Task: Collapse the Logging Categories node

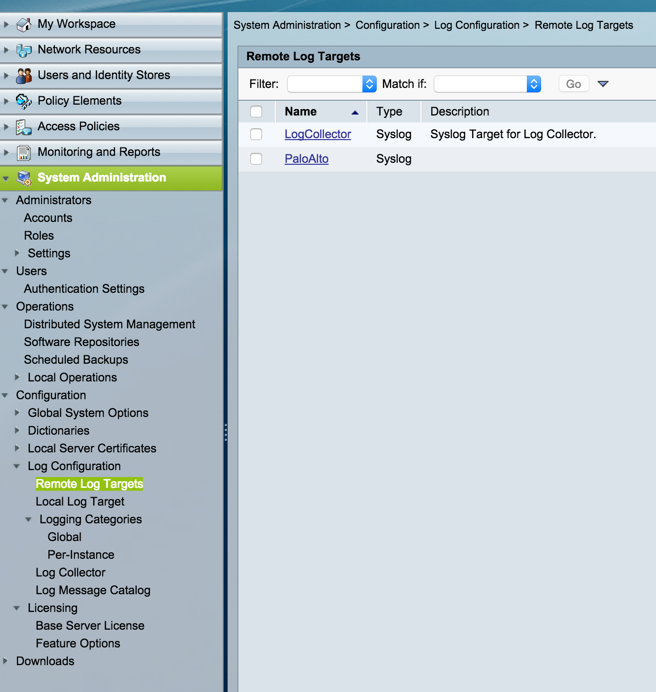Action: (x=28, y=519)
